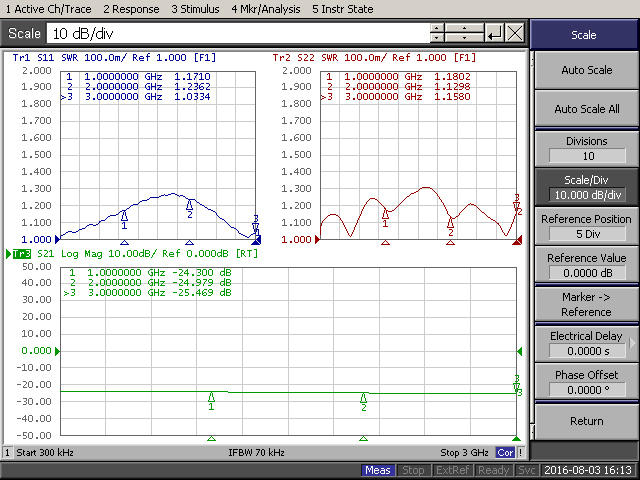Click the channel 1 indicator in the status bar

7,453
